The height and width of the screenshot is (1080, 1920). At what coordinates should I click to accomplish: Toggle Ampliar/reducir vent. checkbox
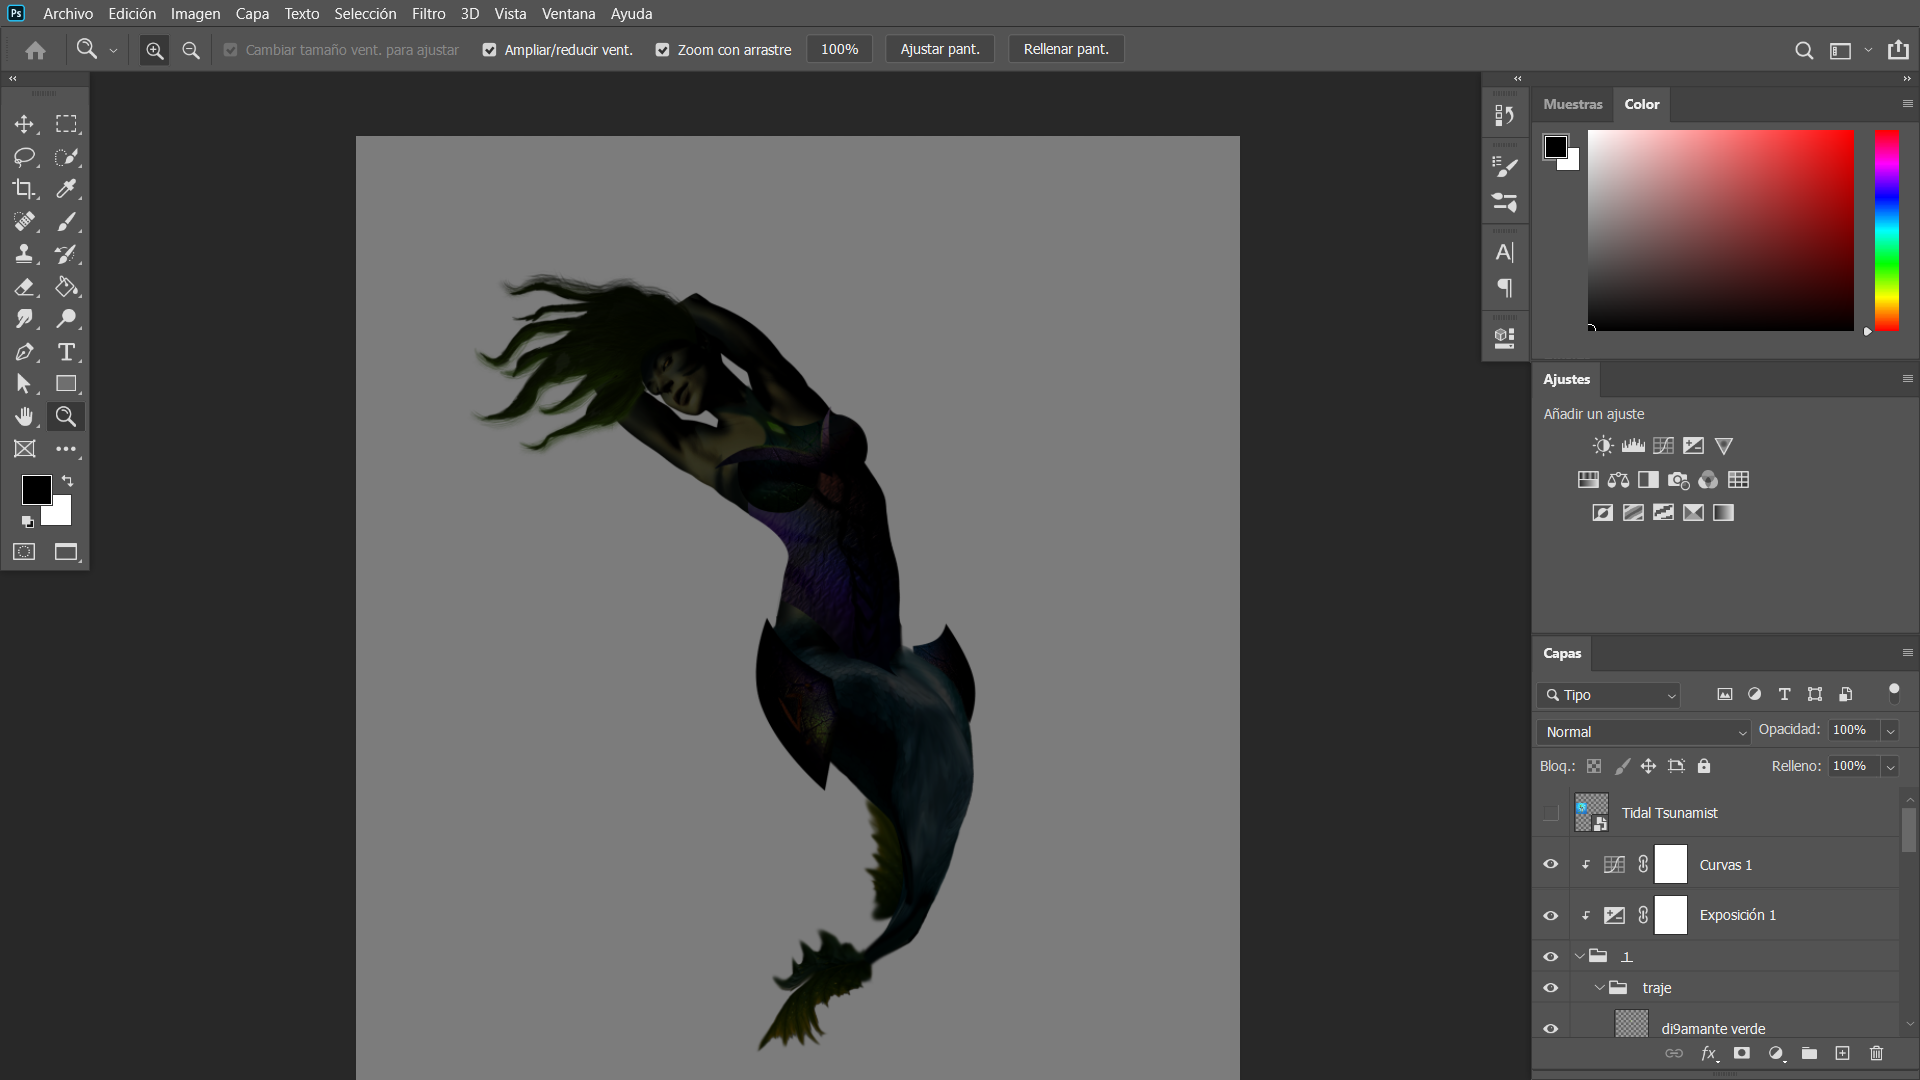click(x=489, y=50)
